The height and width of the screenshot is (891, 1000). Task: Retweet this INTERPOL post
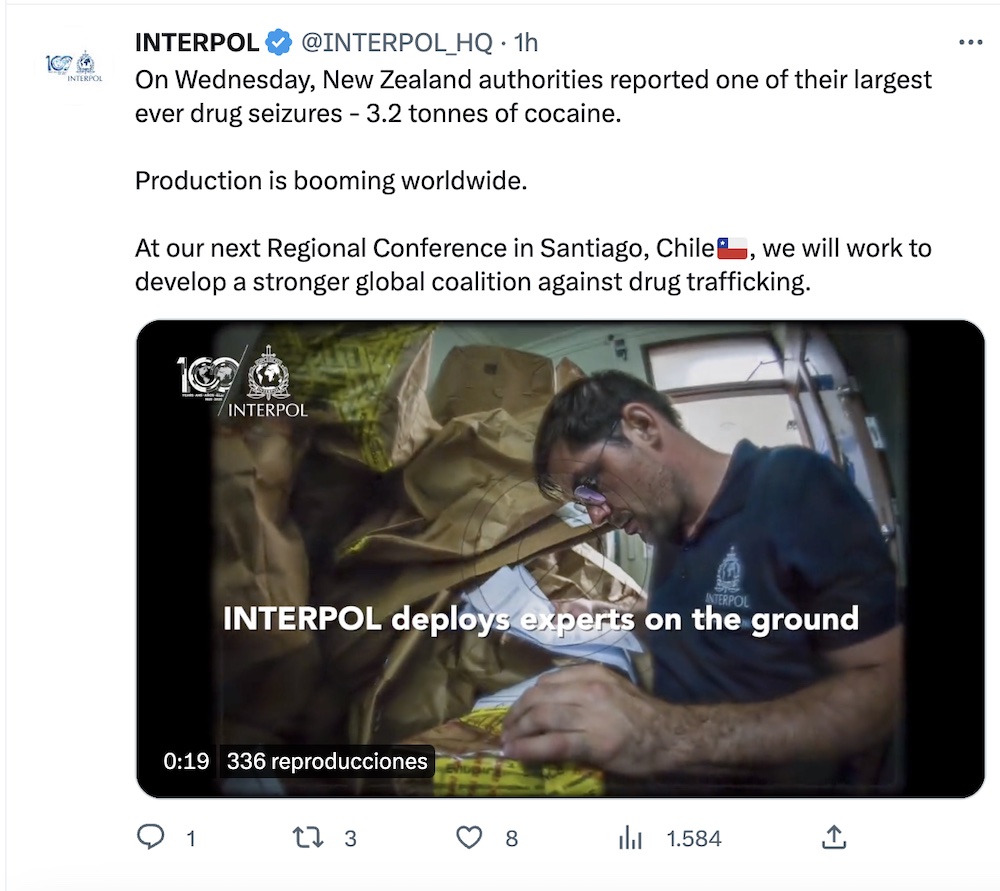coord(309,838)
